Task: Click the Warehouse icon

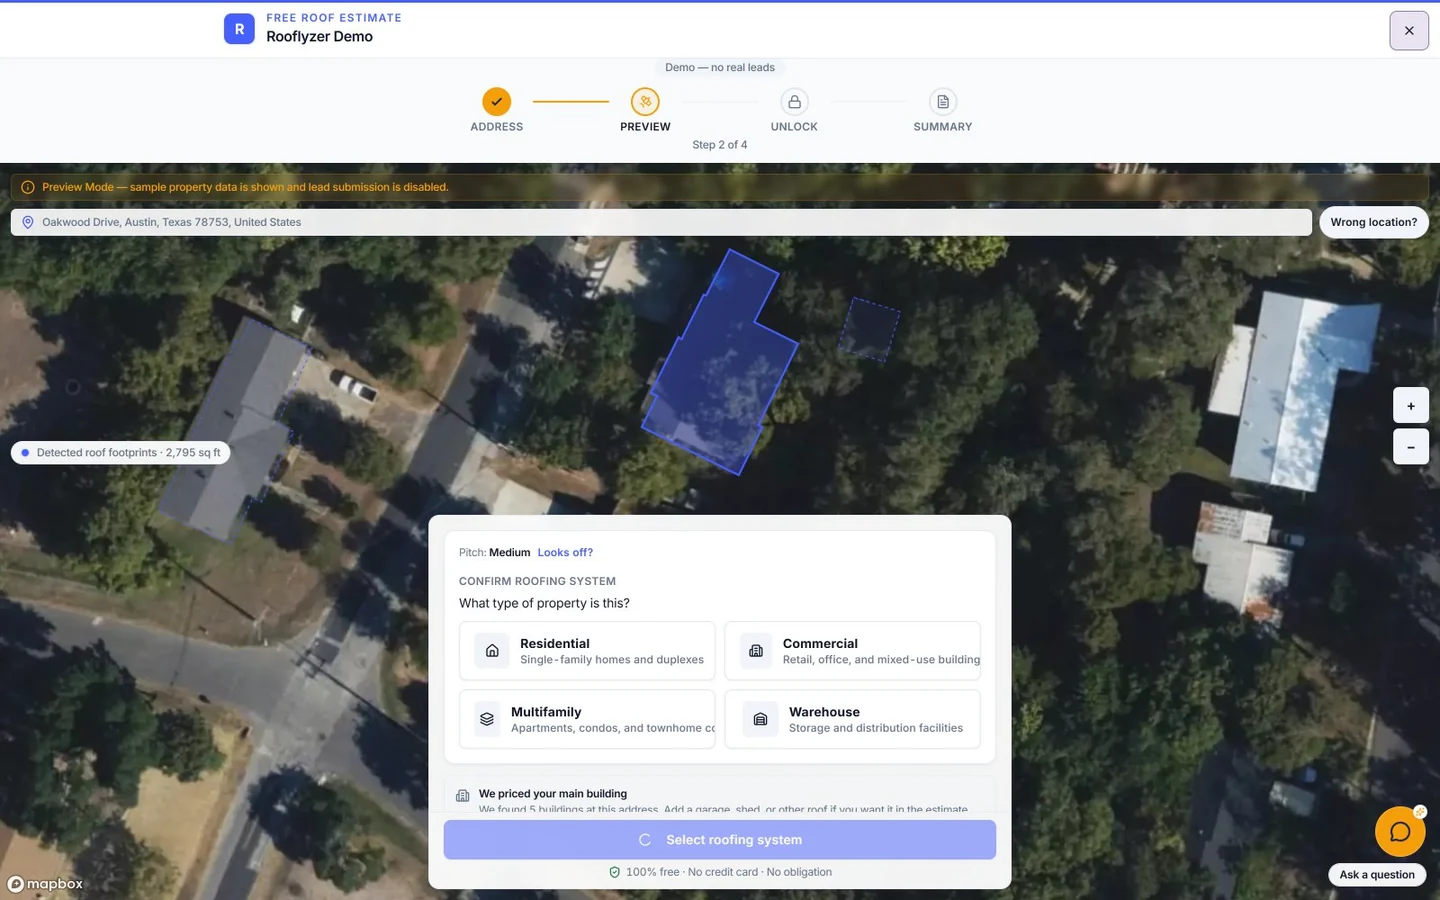Action: pyautogui.click(x=760, y=719)
